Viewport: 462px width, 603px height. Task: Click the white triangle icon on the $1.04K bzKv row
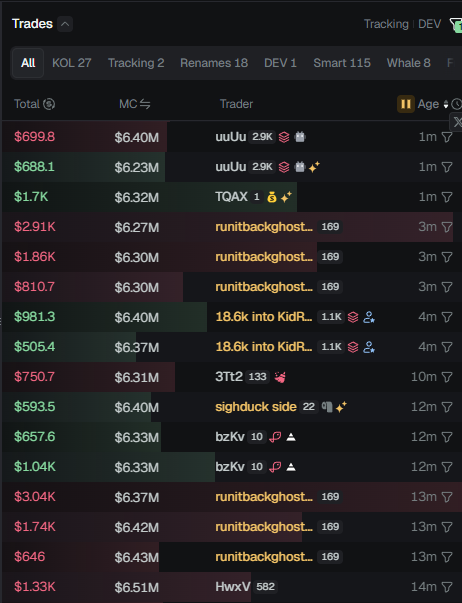click(291, 467)
